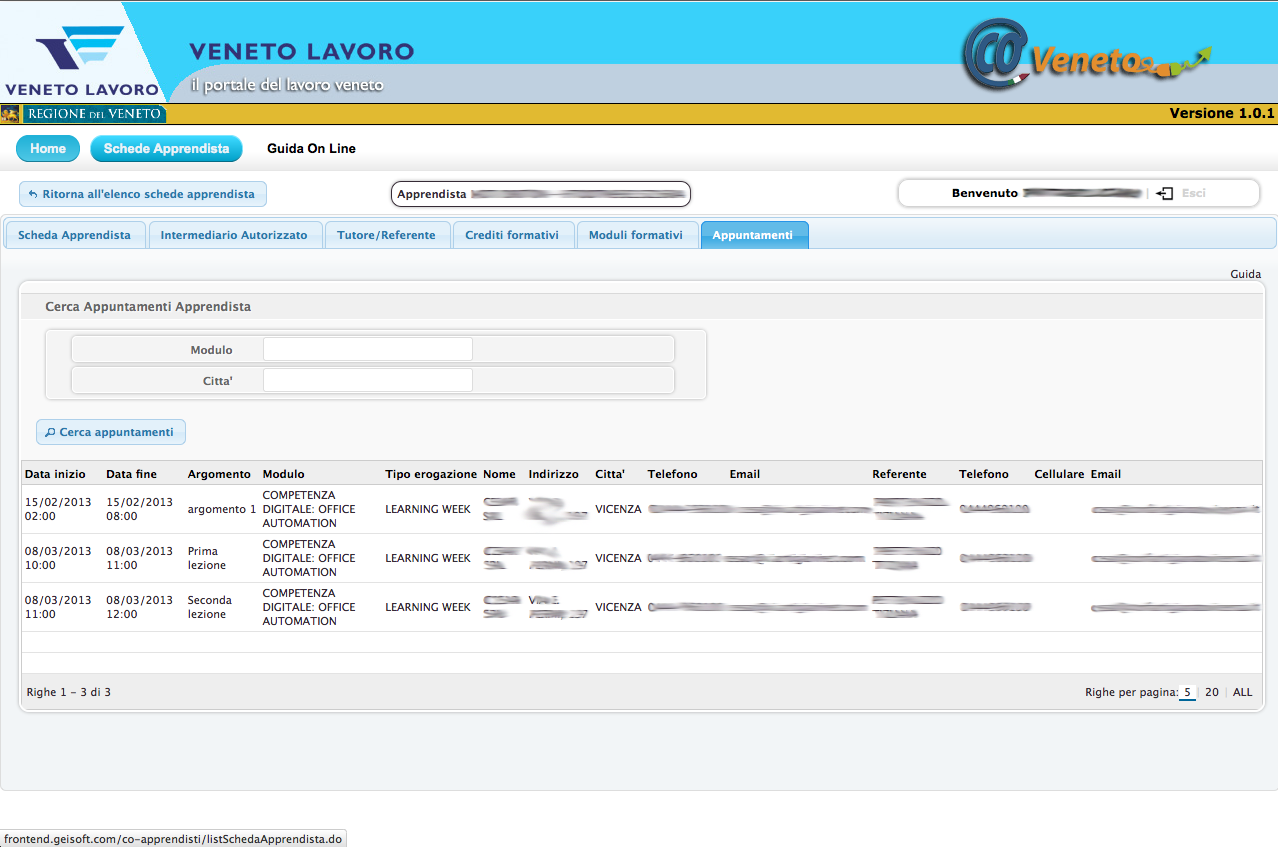Switch to the Crediti formativi tab
Viewport: 1278px width, 847px height.
coord(512,235)
